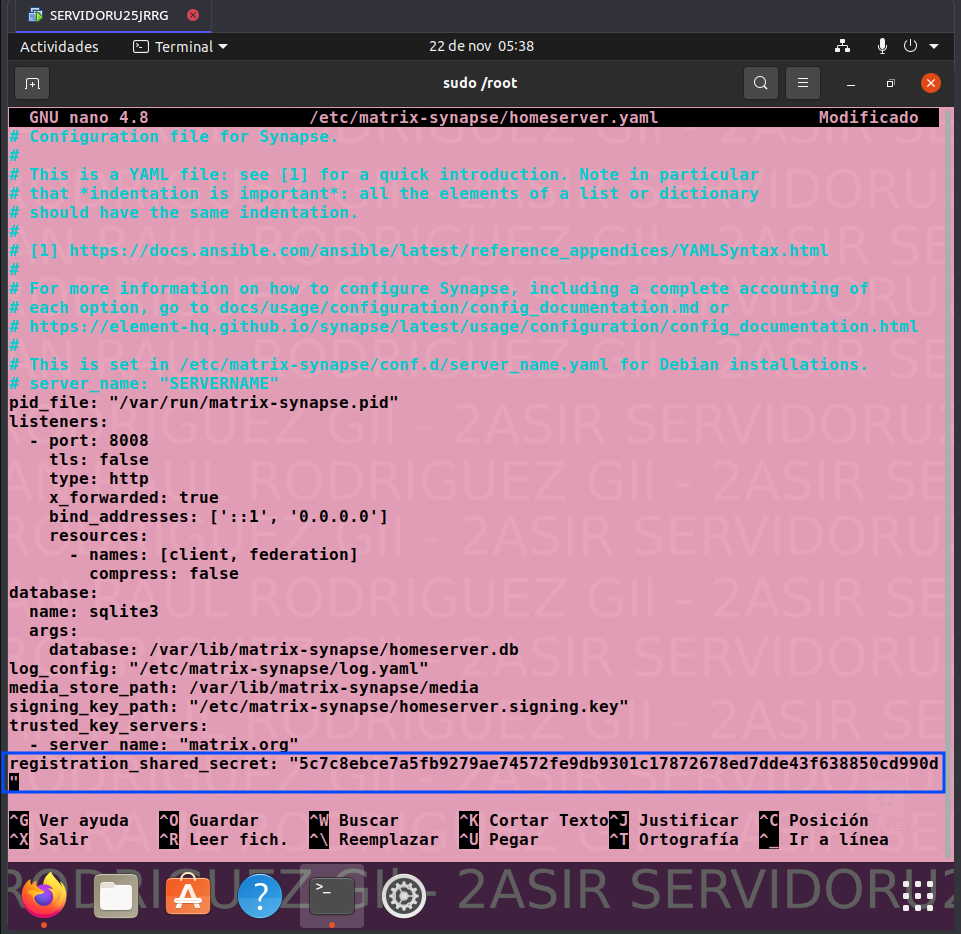This screenshot has width=961, height=934.
Task: Click the pid_file line
Action: click(x=203, y=403)
